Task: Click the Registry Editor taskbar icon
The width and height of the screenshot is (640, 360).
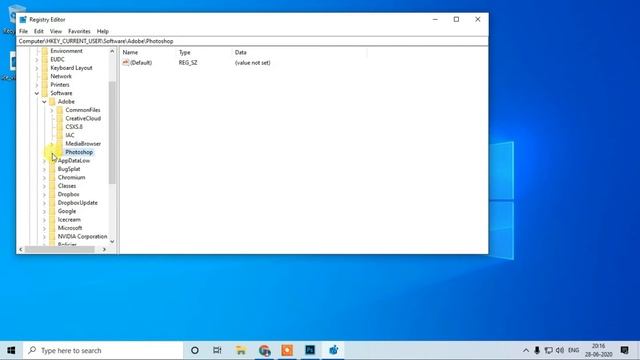Action: pyautogui.click(x=333, y=350)
